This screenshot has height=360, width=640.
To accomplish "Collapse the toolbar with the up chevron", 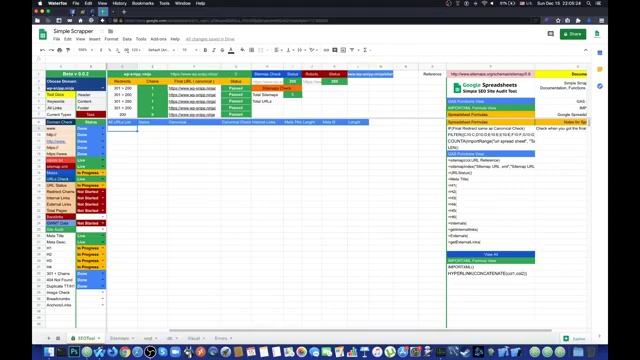I will pyautogui.click(x=586, y=50).
